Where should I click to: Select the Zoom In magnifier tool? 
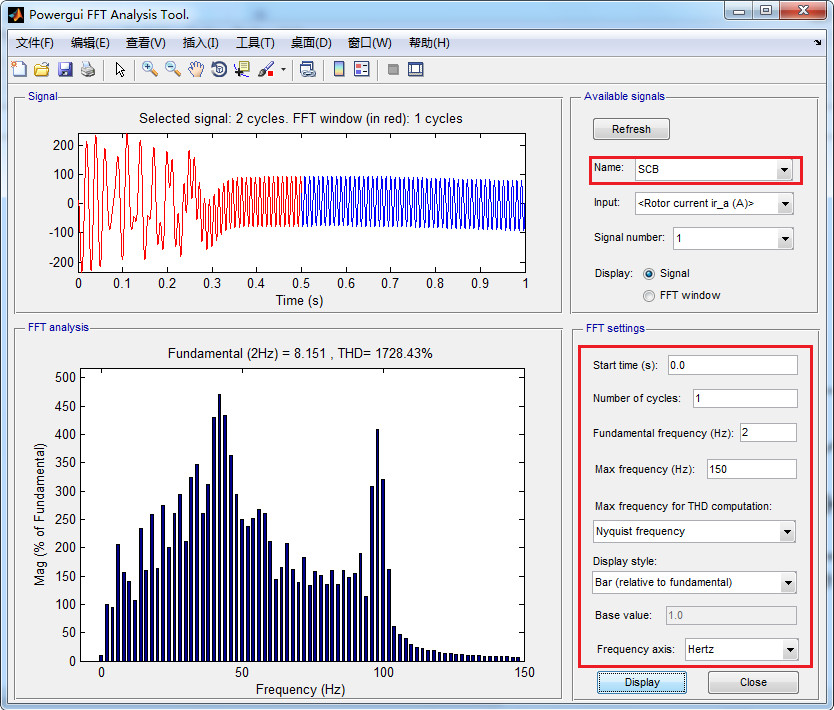click(x=150, y=69)
